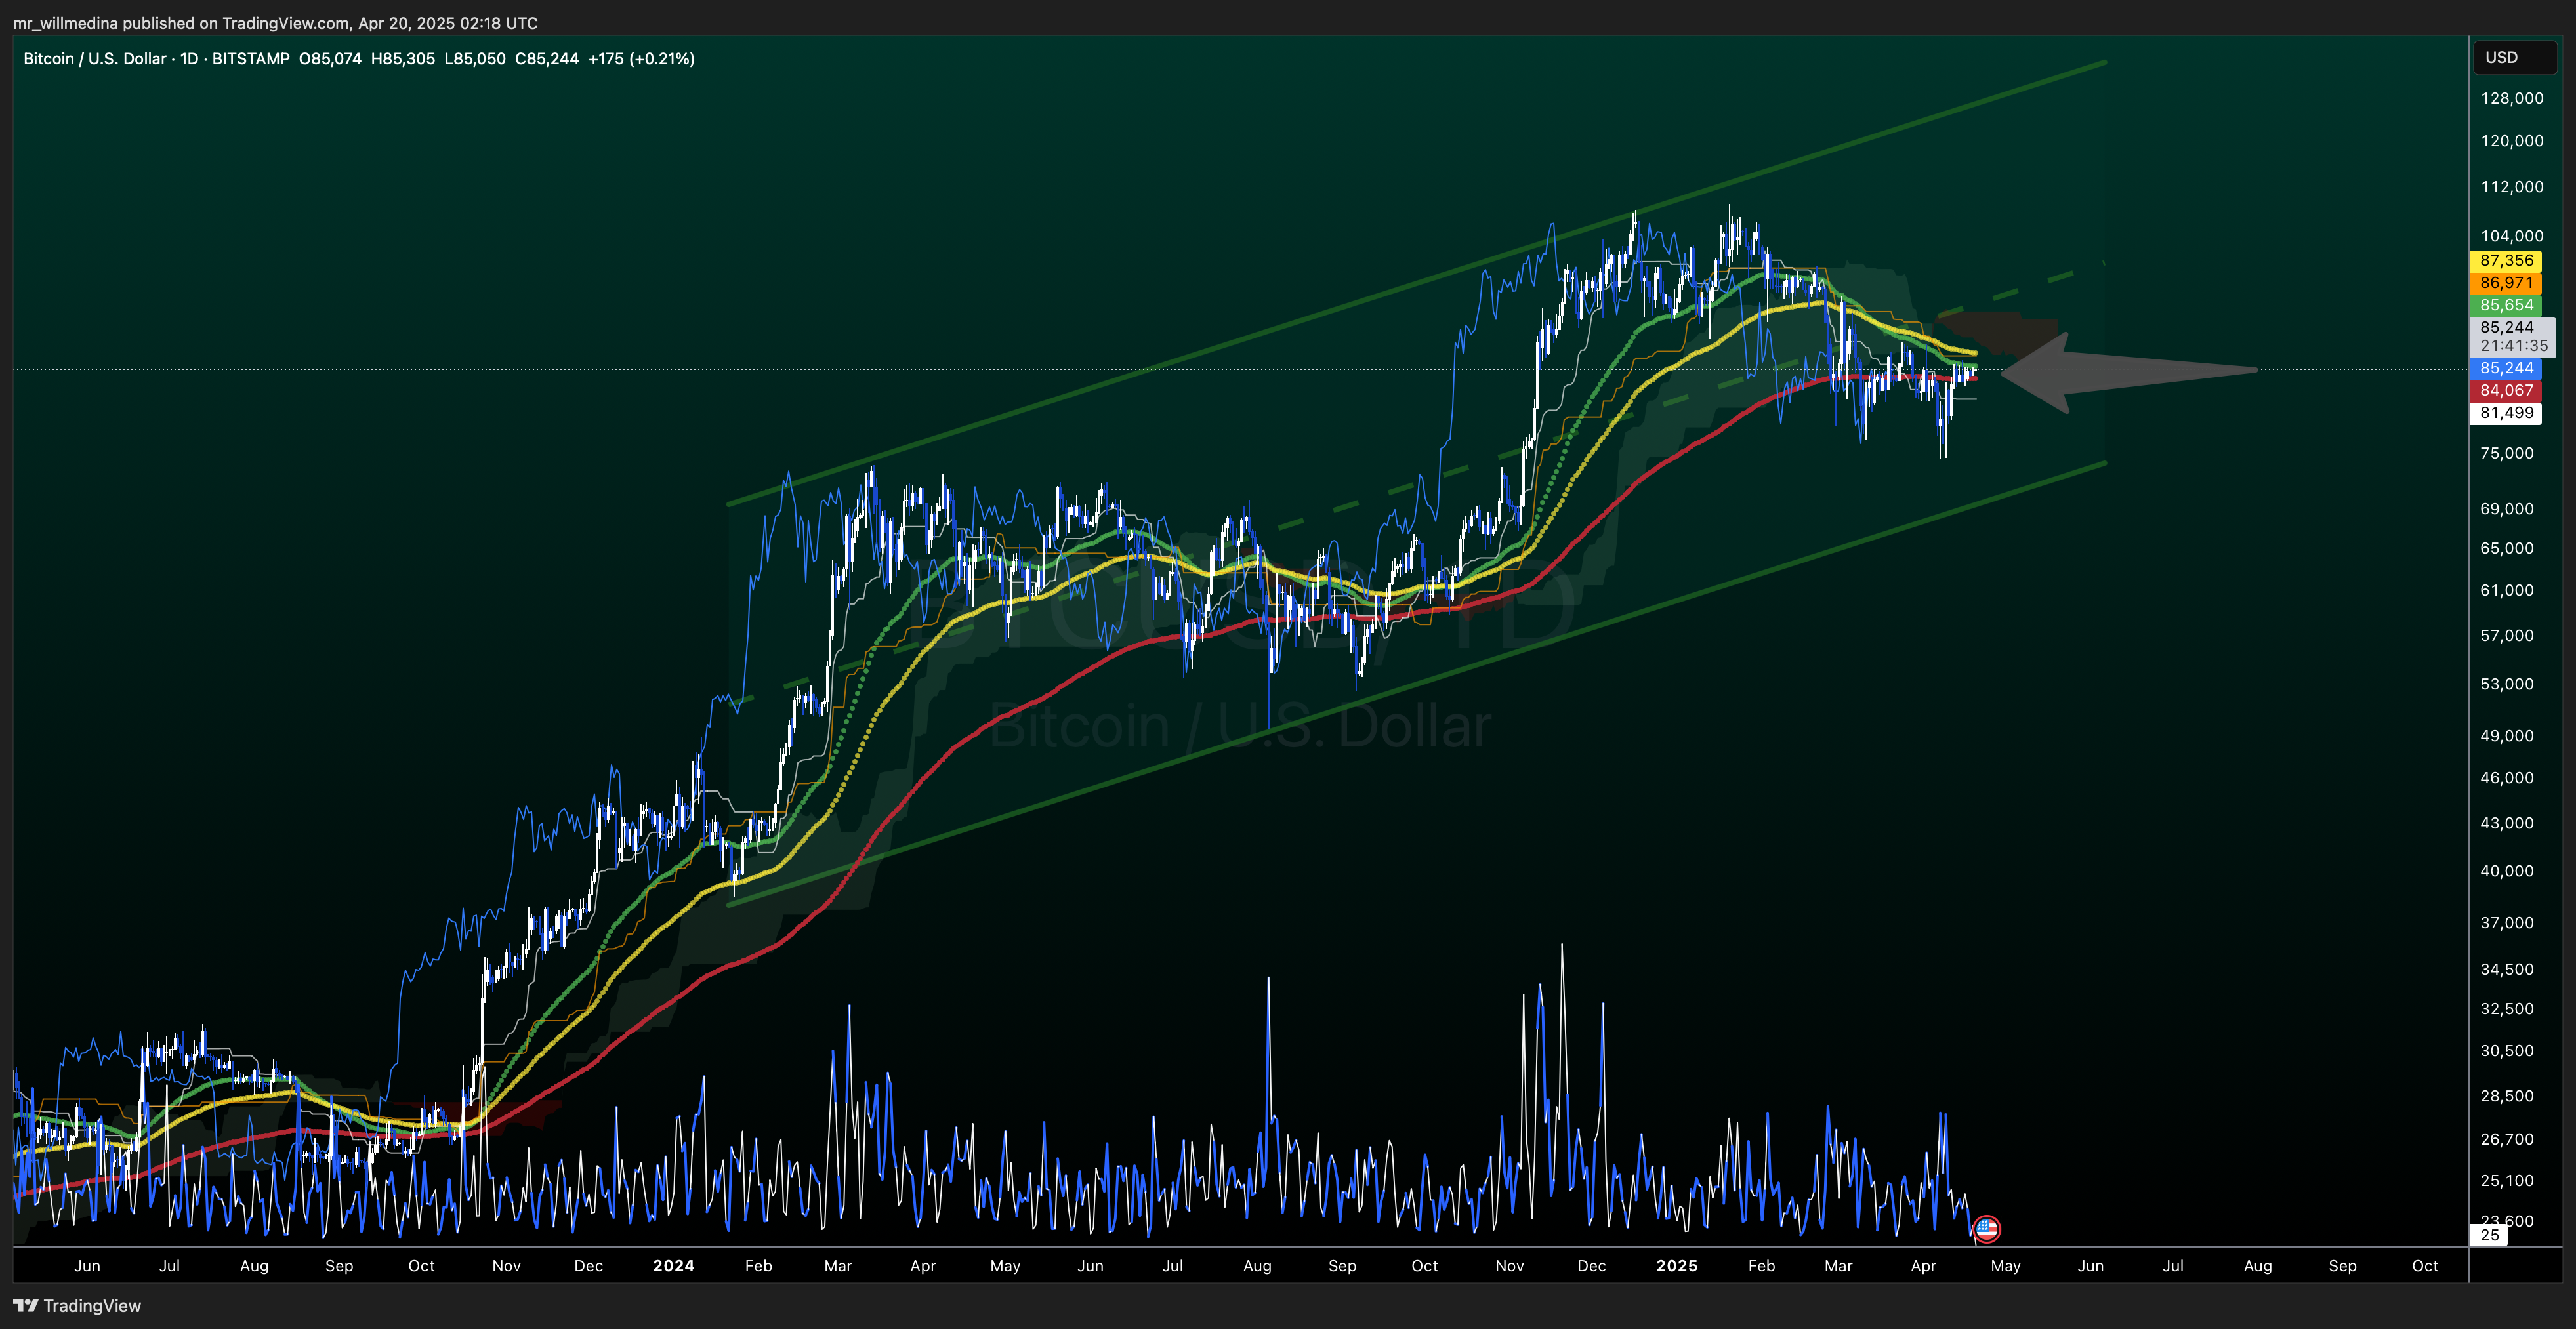Click the 69,000 price axis label
Screen dimensions: 2576x1329
tap(2507, 509)
